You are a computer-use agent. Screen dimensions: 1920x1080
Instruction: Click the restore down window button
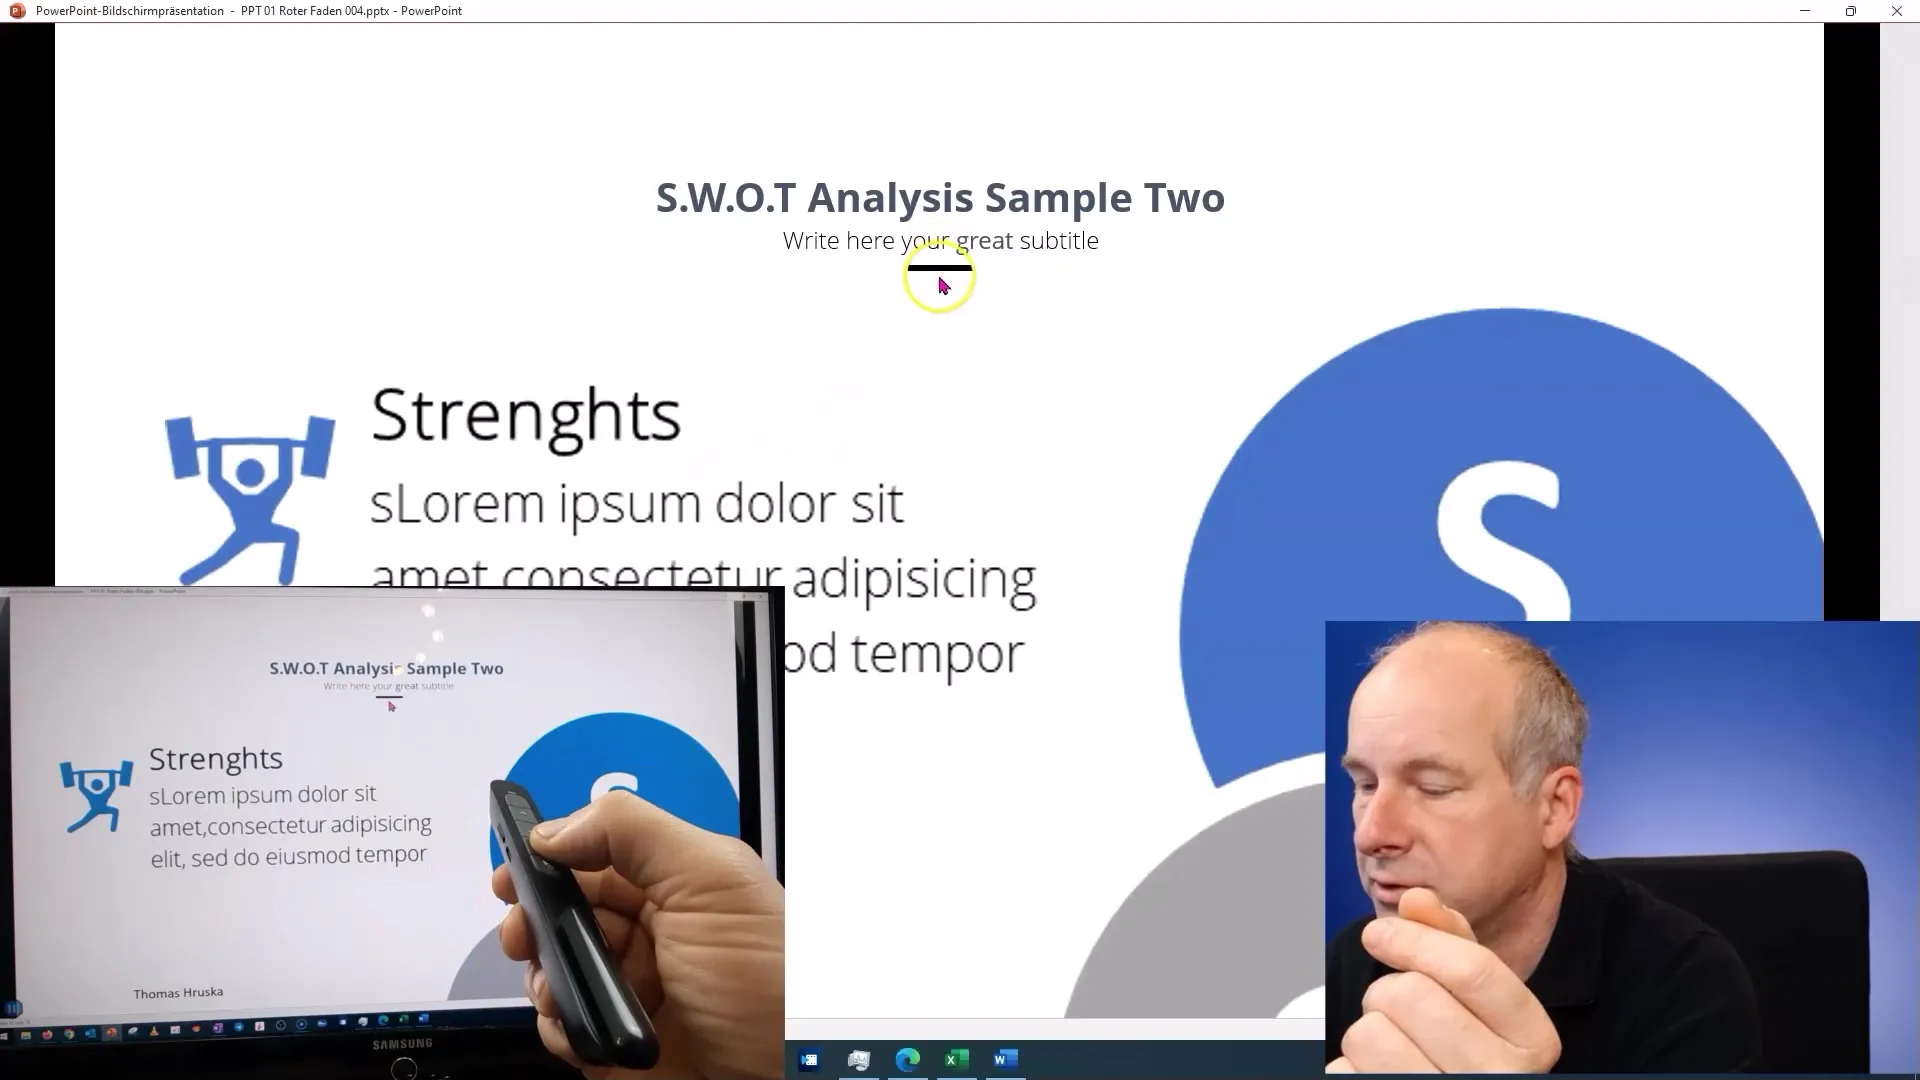(x=1849, y=11)
